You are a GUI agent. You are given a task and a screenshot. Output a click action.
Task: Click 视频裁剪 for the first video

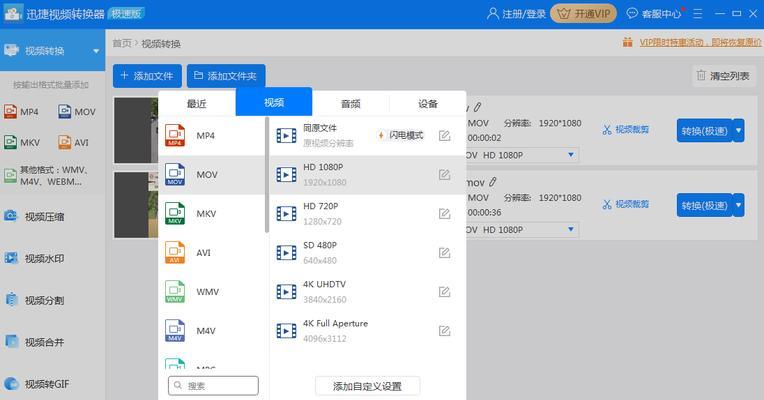pos(626,130)
